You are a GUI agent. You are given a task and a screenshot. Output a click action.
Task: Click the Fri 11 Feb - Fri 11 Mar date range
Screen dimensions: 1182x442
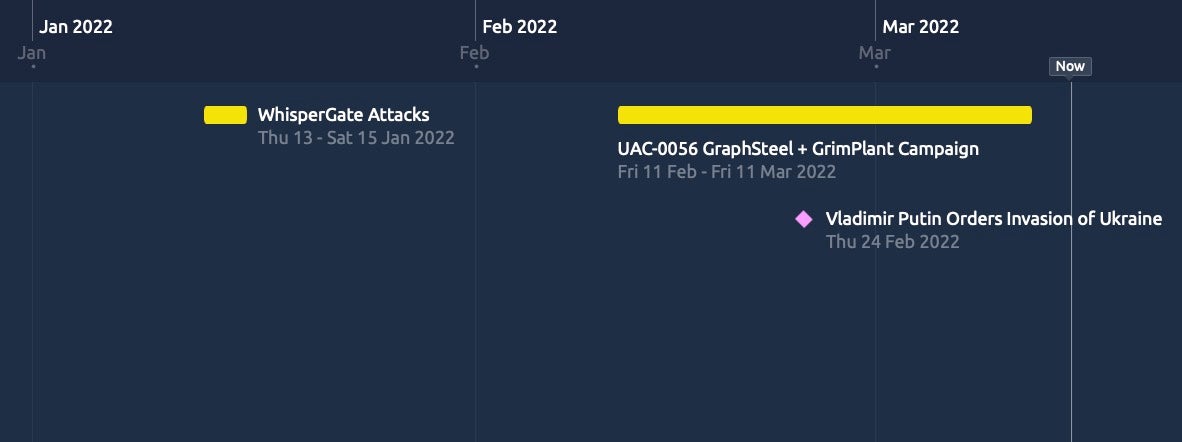coord(726,172)
